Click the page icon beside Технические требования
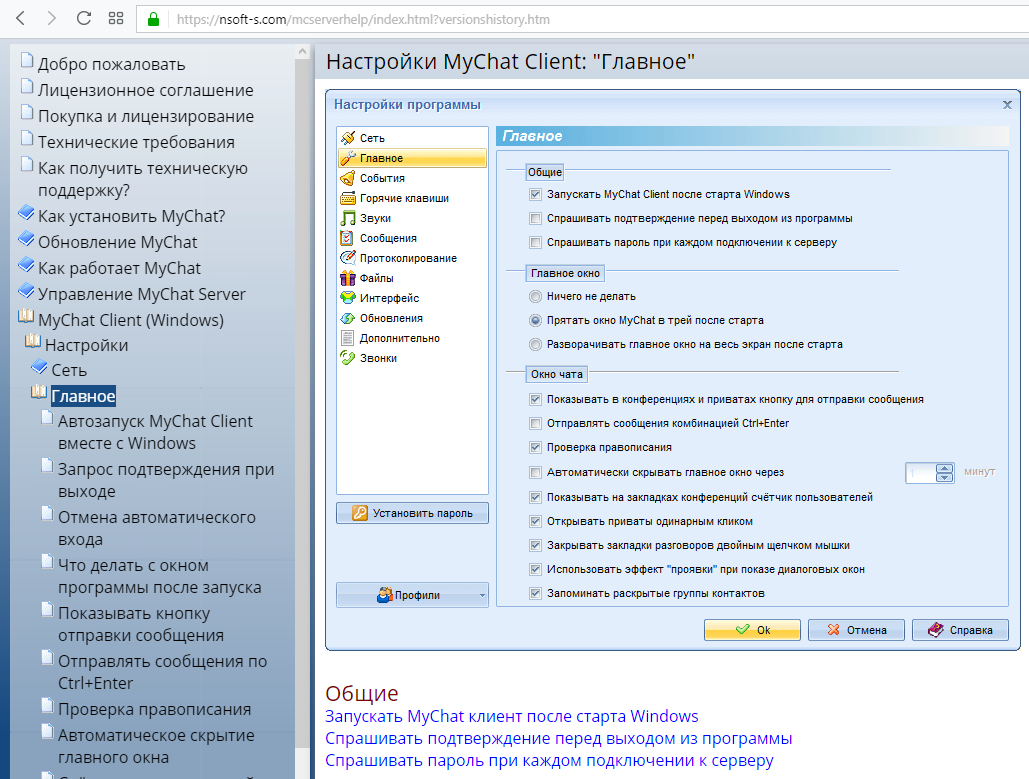Image resolution: width=1029 pixels, height=779 pixels. tap(27, 138)
